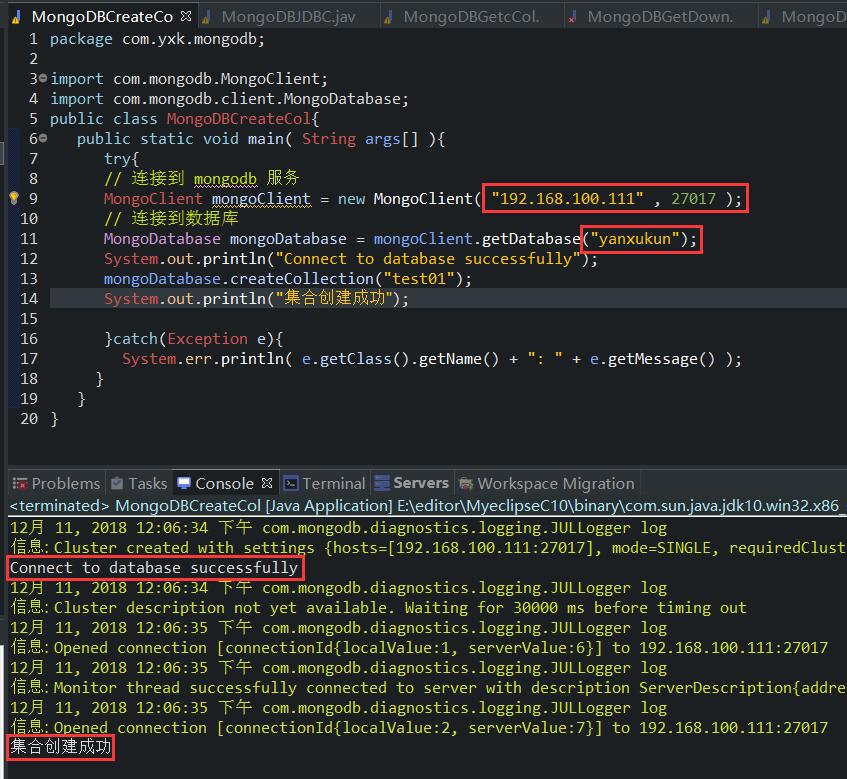Select the Console view tab

[x=224, y=483]
